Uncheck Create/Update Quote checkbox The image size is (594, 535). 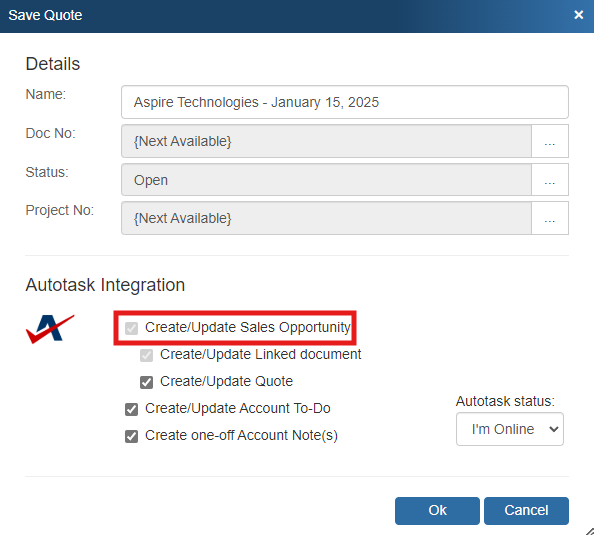click(x=146, y=382)
